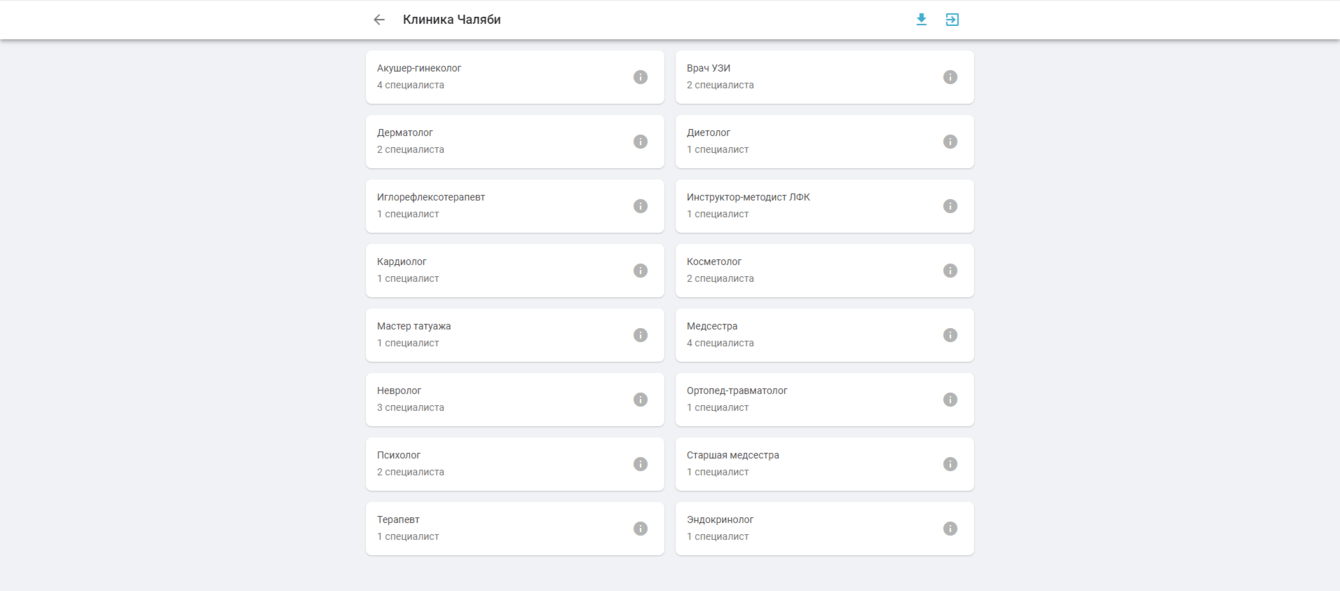
Task: Show info for Врач УЗИ
Action: [x=950, y=77]
